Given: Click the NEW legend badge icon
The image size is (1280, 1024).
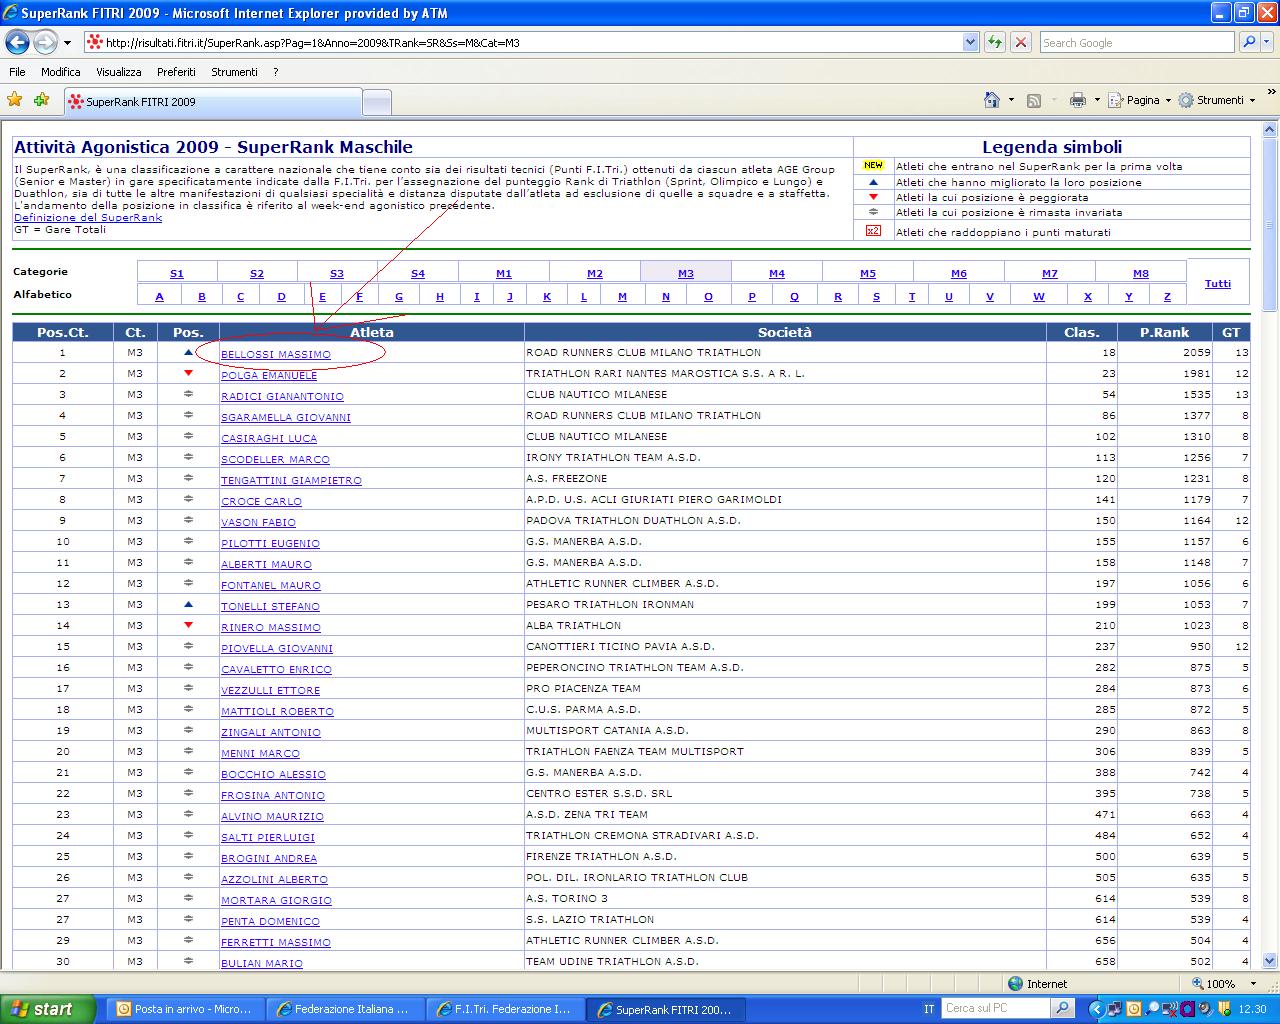Looking at the screenshot, I should (x=873, y=166).
